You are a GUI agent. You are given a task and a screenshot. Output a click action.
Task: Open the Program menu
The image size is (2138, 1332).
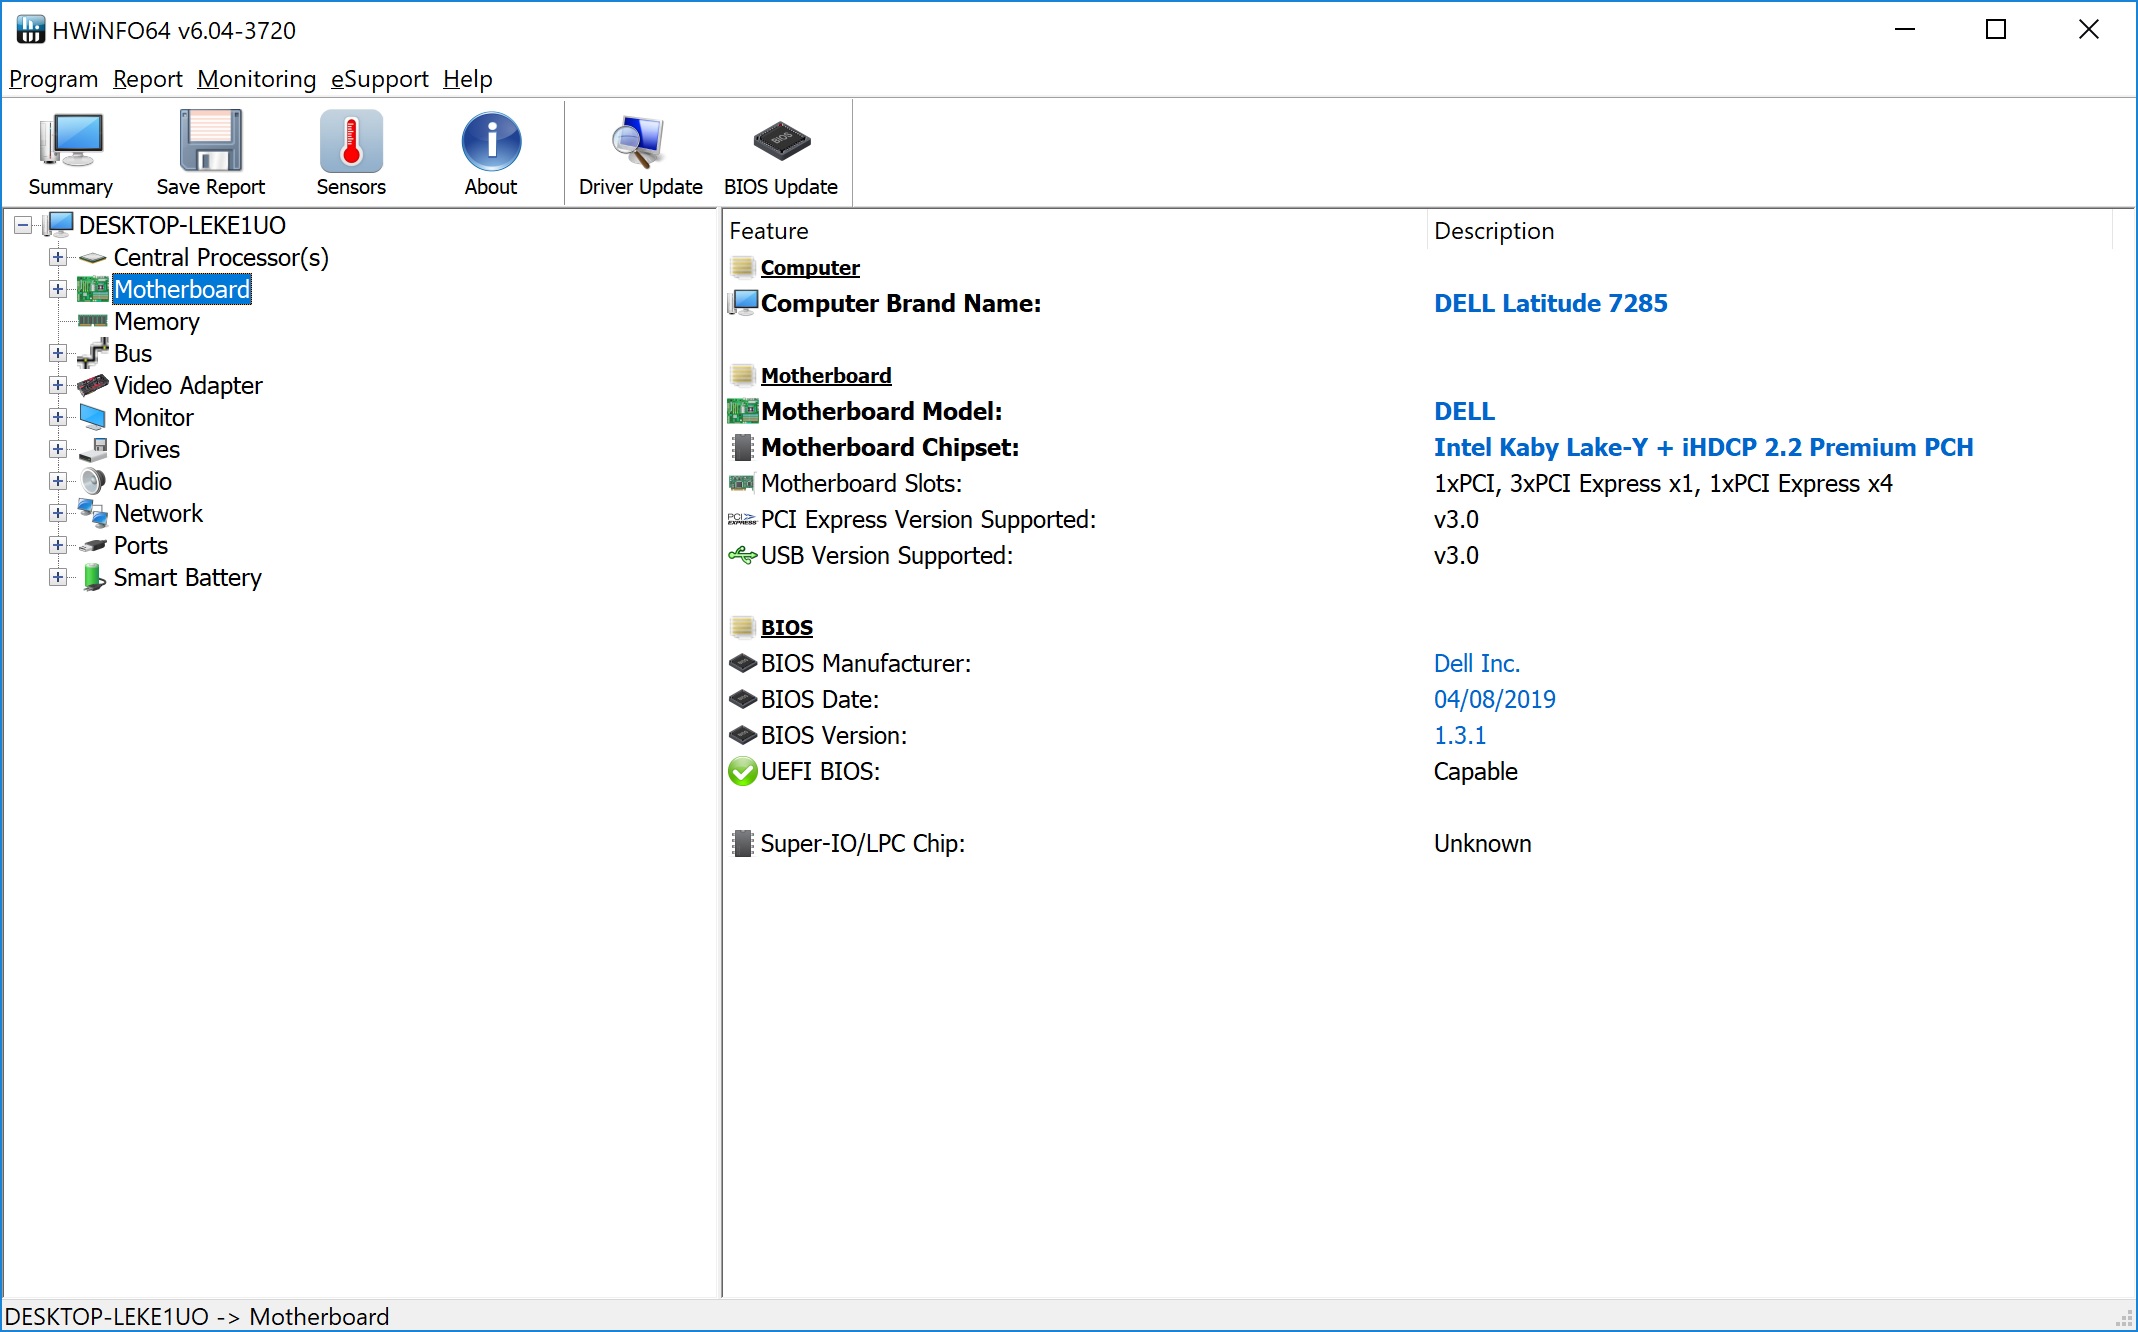click(53, 79)
